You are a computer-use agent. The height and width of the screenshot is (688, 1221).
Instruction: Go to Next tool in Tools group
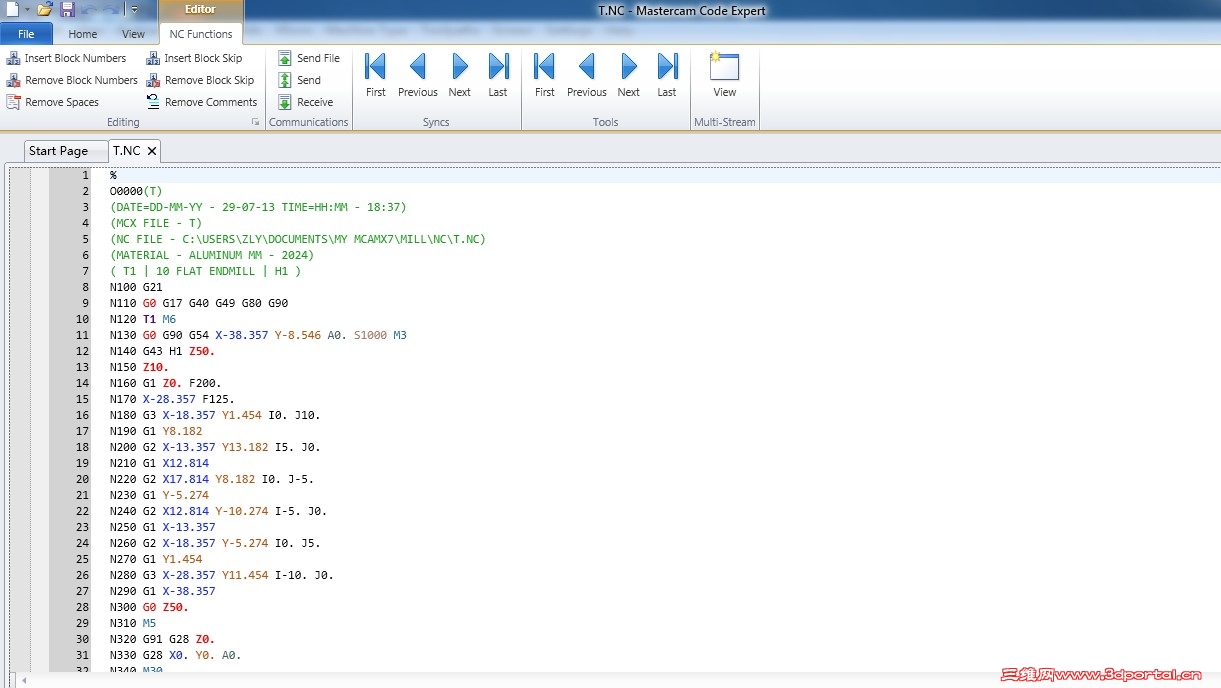(x=629, y=75)
